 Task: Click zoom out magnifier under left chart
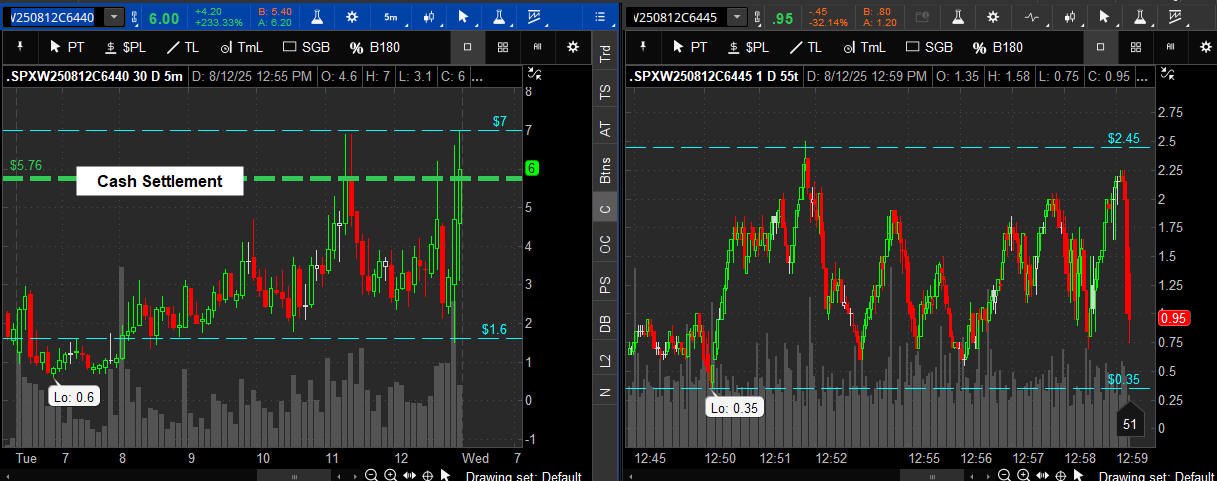(371, 475)
